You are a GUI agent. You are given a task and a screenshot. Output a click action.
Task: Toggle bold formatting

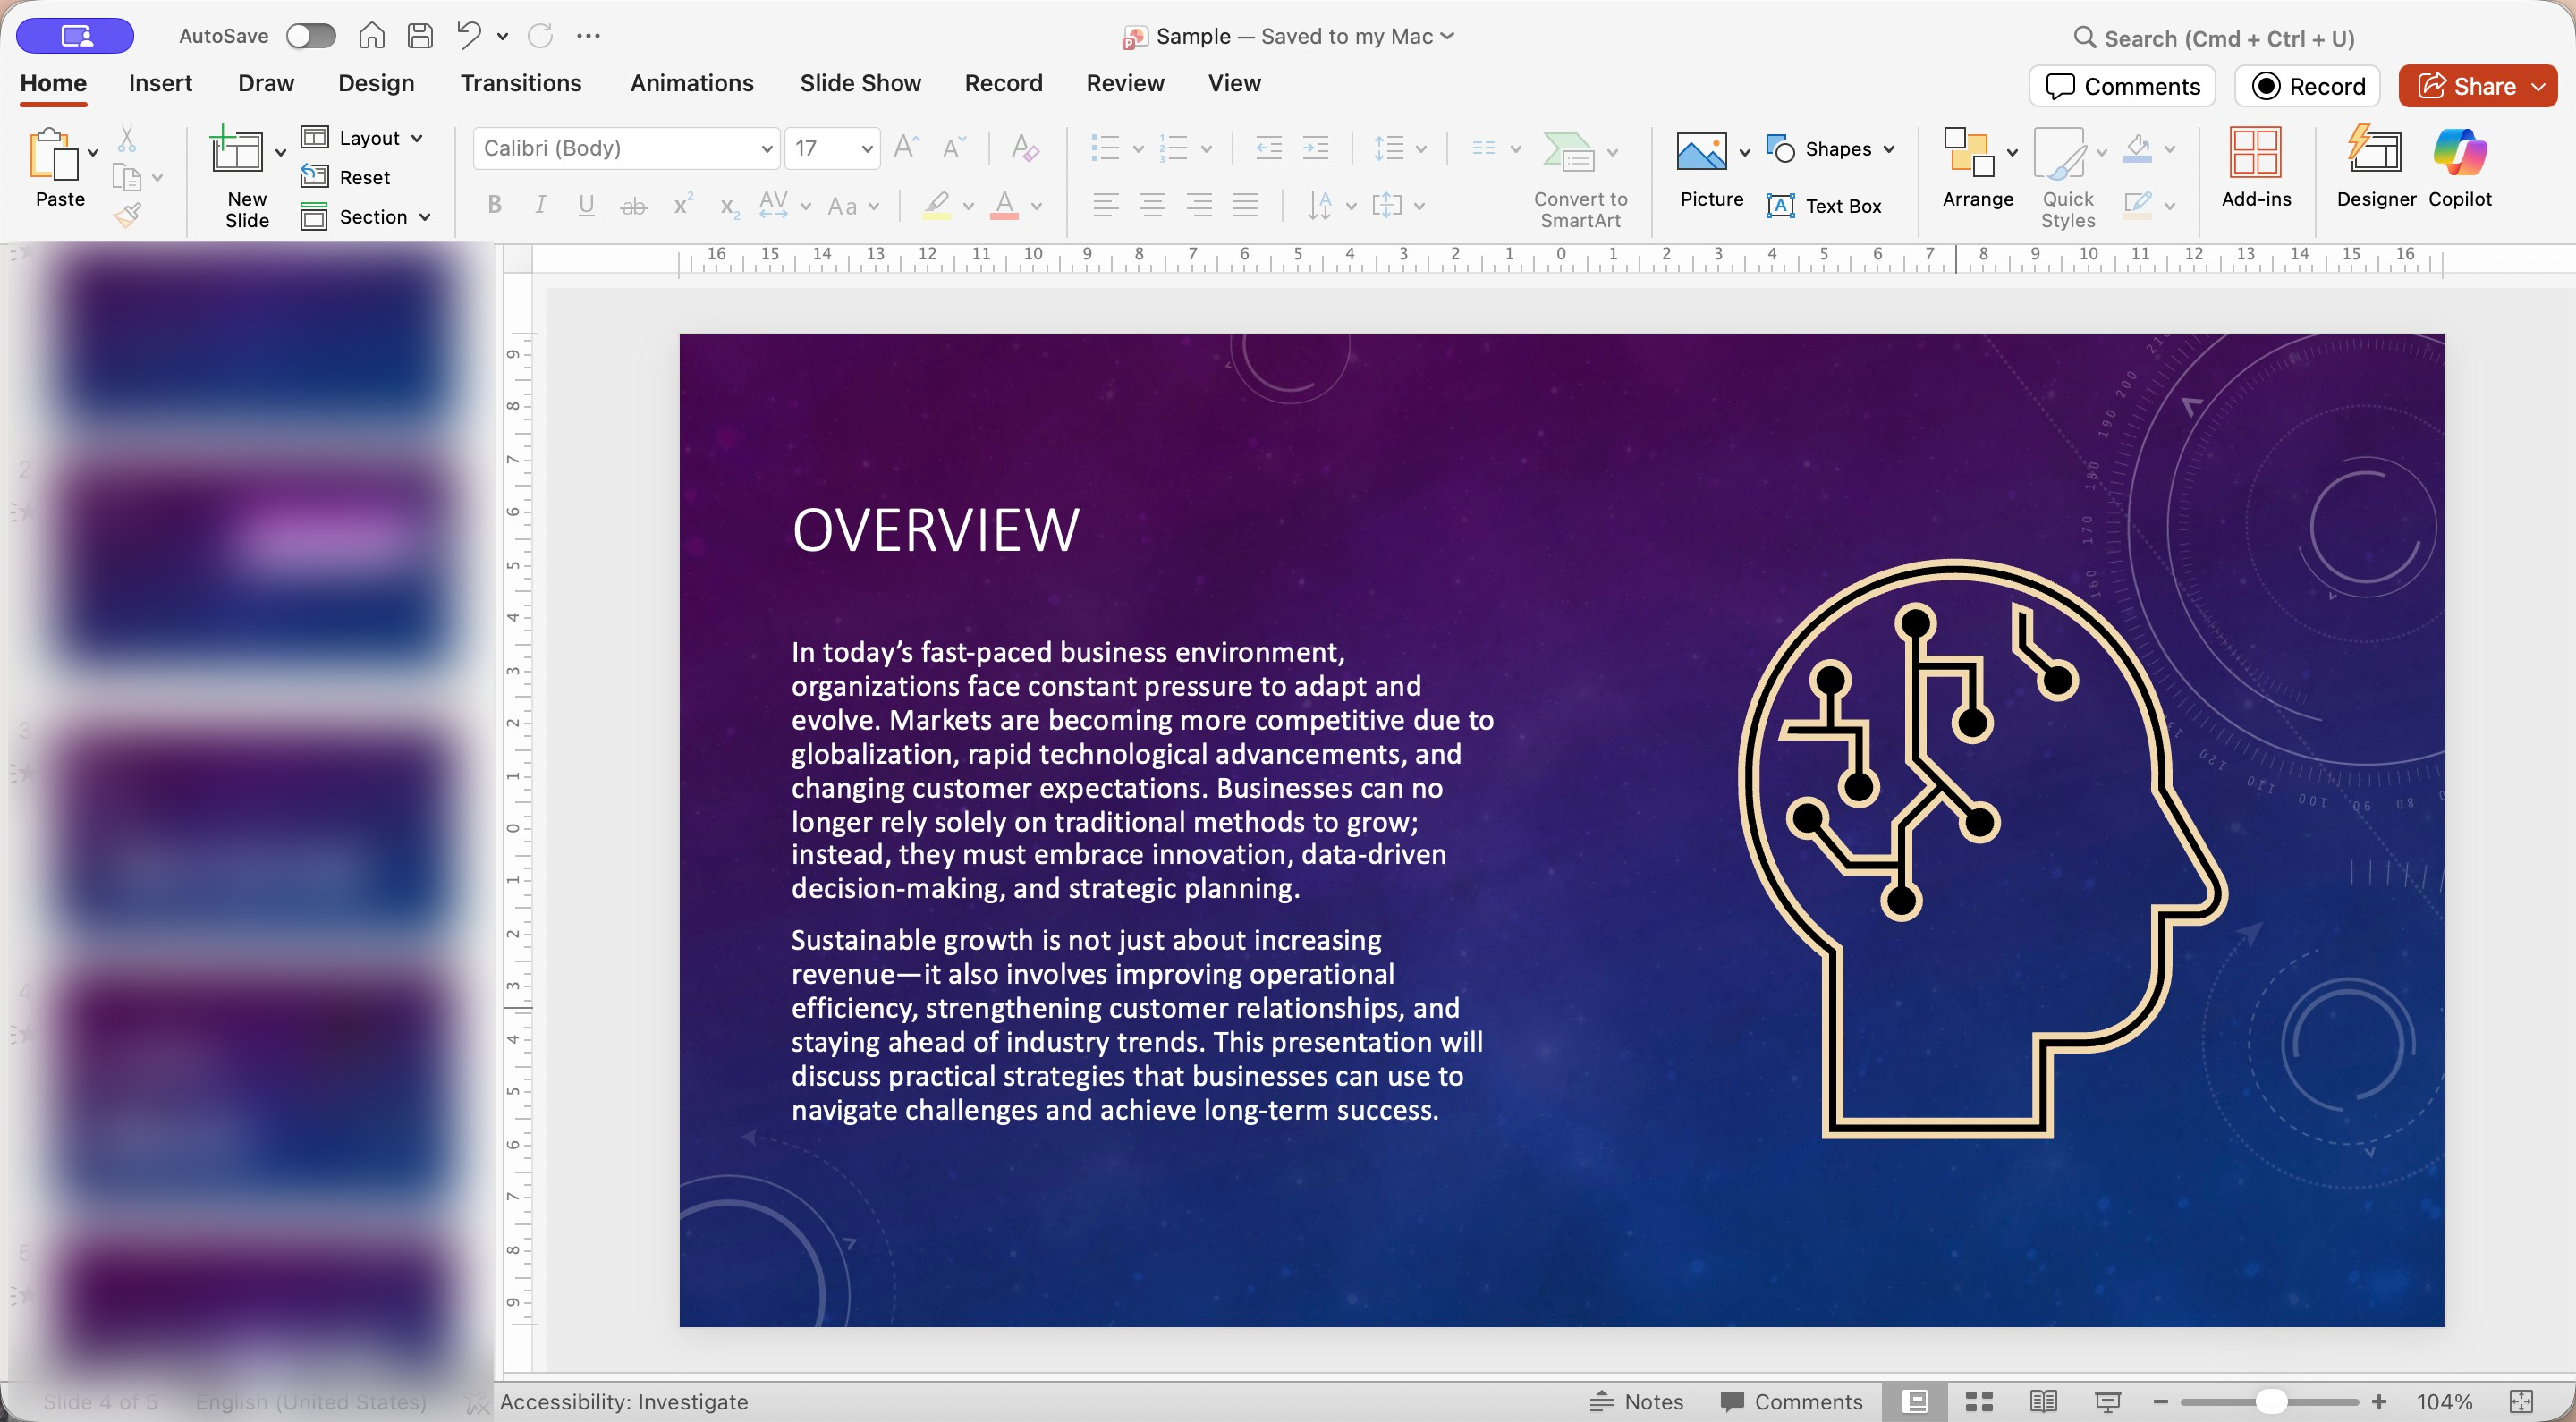(494, 206)
